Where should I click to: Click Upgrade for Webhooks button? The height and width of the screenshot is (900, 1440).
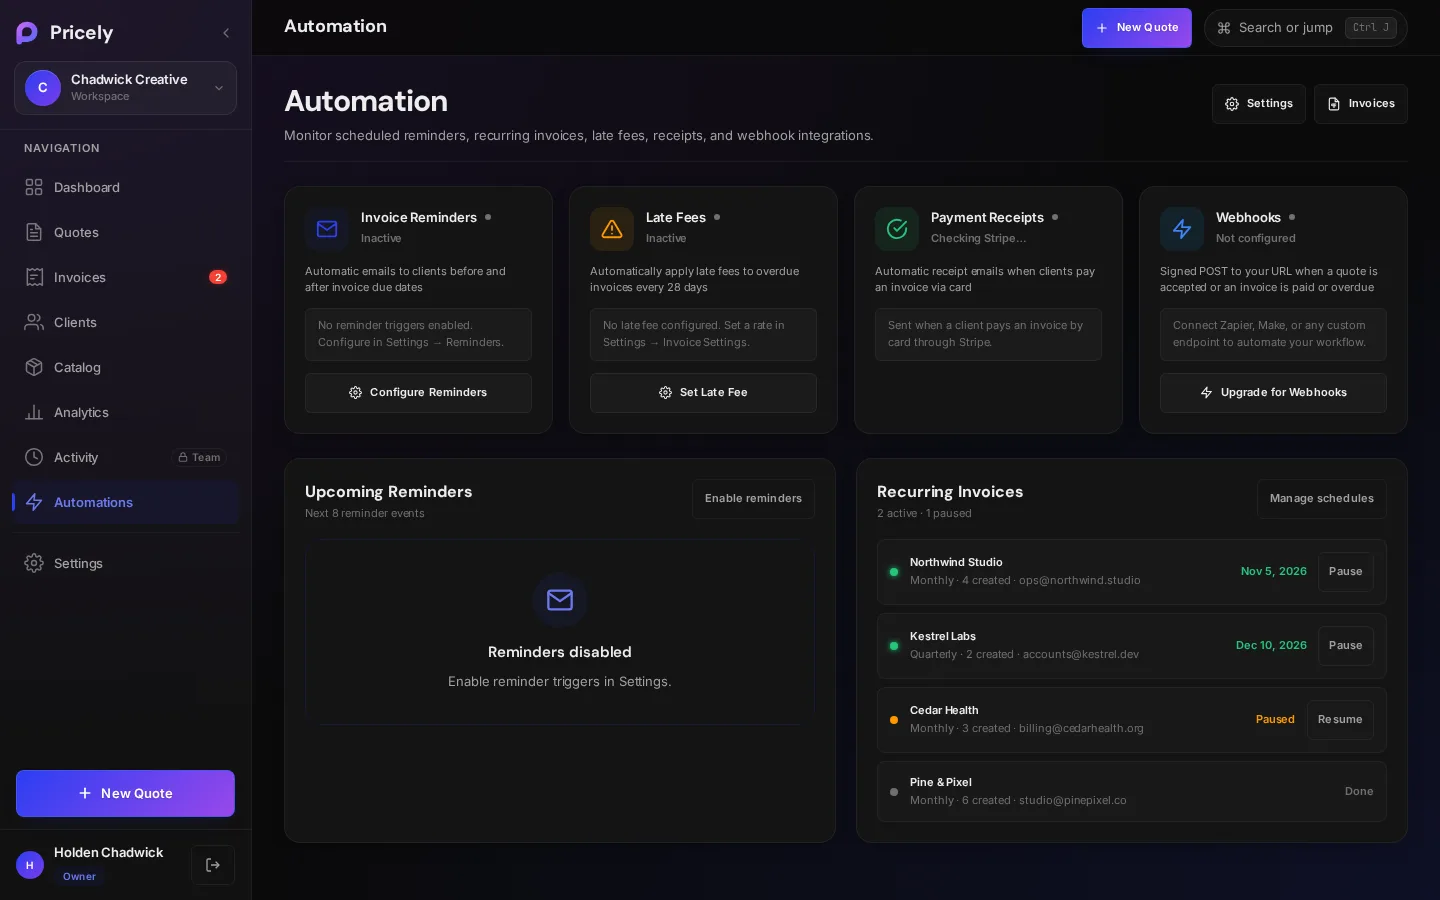click(1273, 393)
